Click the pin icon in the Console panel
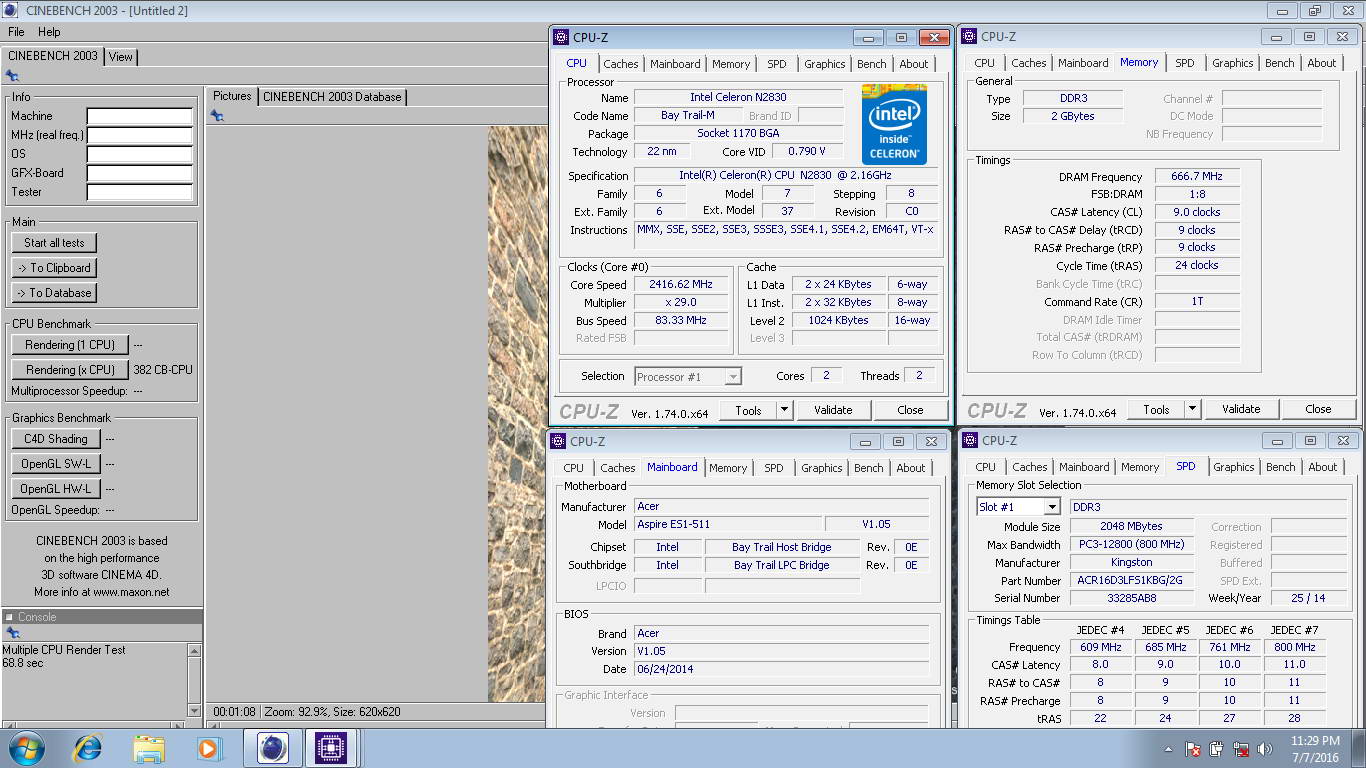 click(12, 633)
